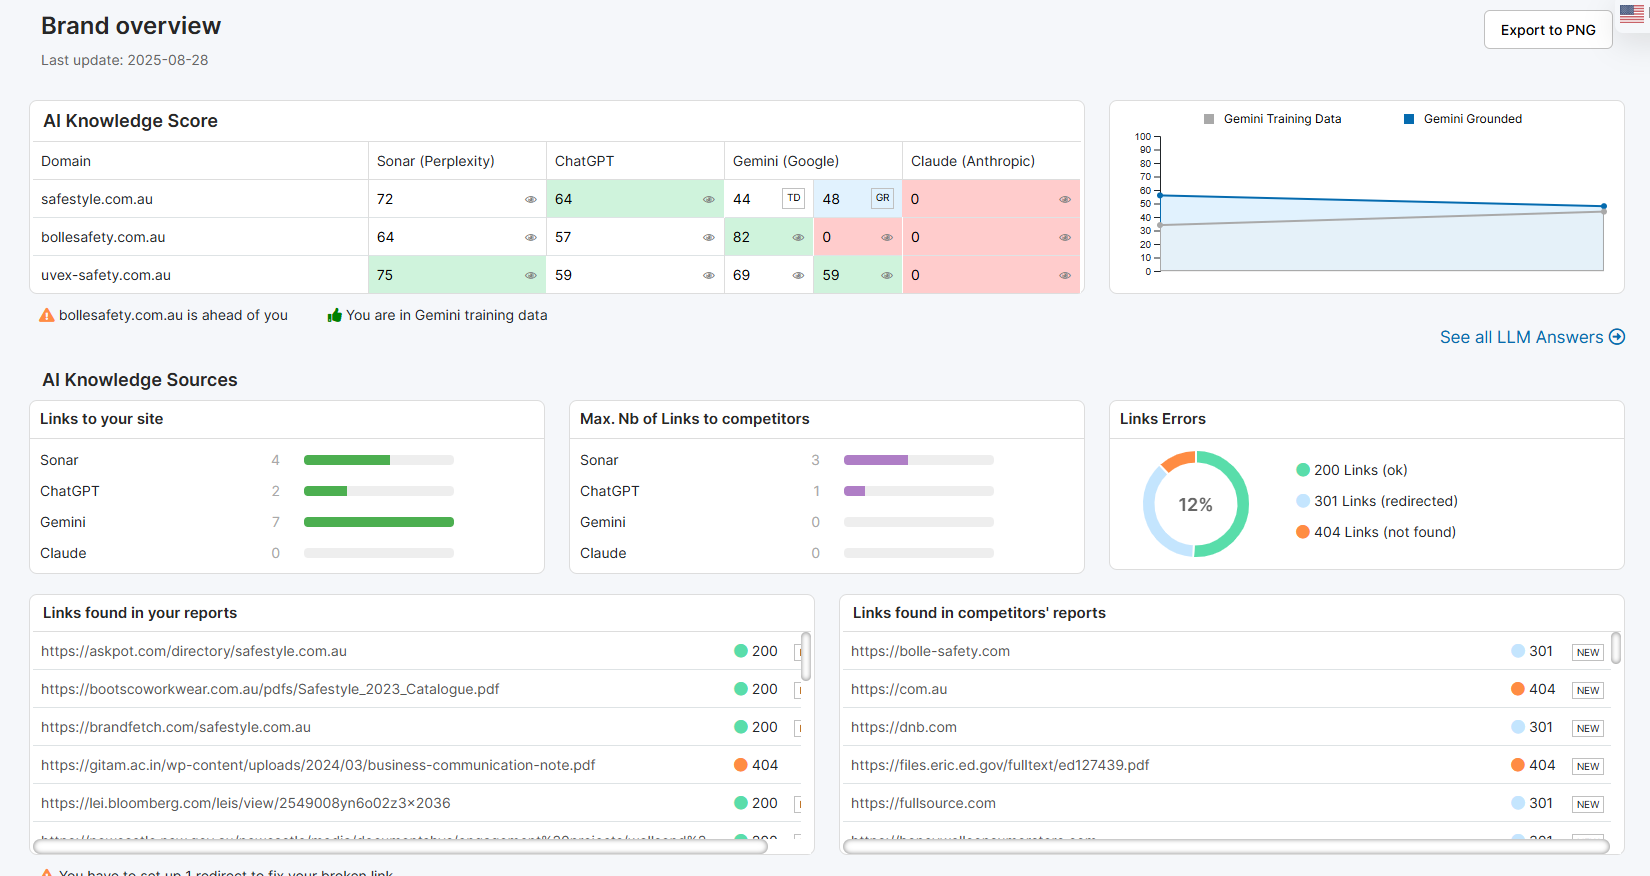
Task: Open the fullsource.com competitor link
Action: [923, 803]
